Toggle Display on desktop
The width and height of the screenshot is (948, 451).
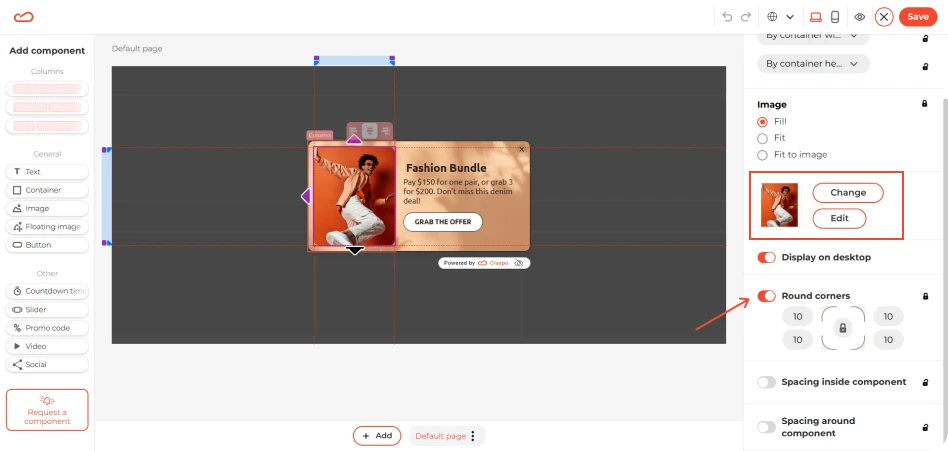[x=767, y=258]
